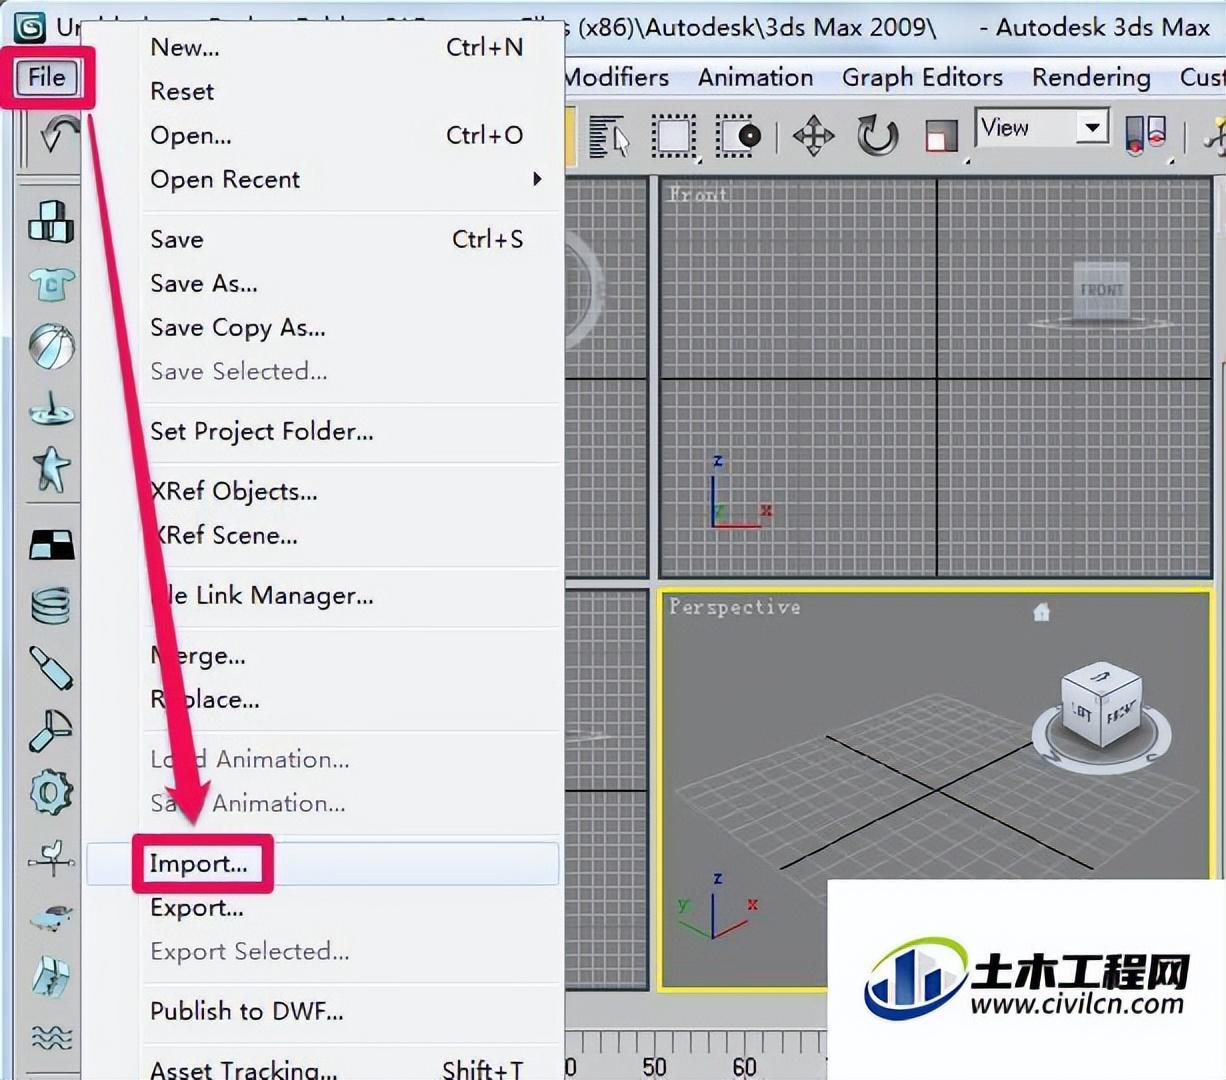Click the gear icon in left sidebar
Viewport: 1226px width, 1080px height.
(51, 792)
